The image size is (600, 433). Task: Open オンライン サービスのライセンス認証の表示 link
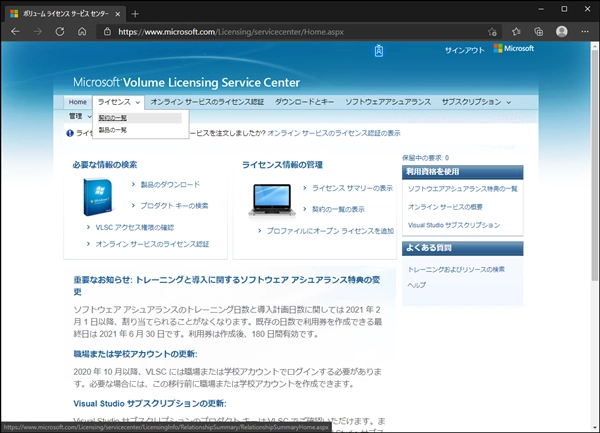coord(334,133)
